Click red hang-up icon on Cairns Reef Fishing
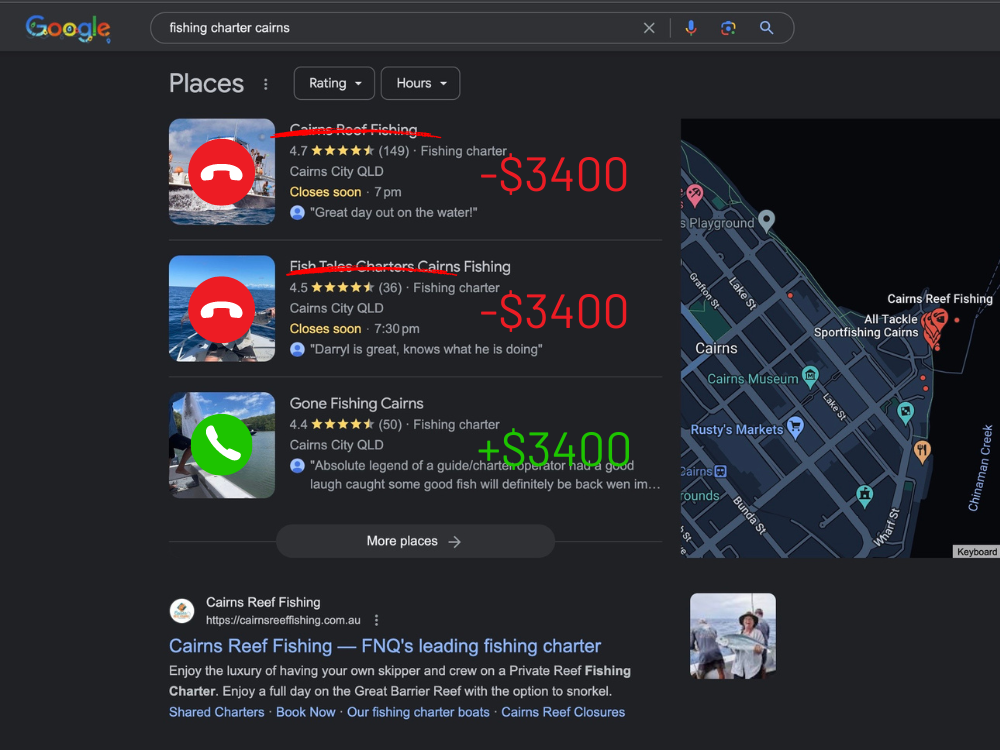This screenshot has width=1000, height=750. click(x=222, y=172)
